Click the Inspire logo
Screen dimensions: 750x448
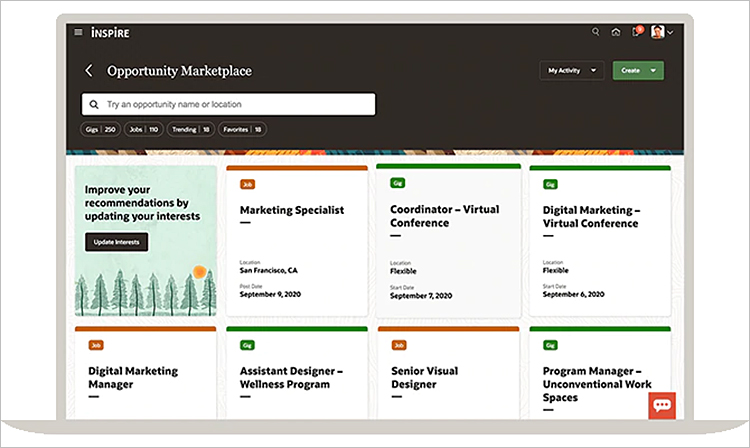(x=110, y=33)
